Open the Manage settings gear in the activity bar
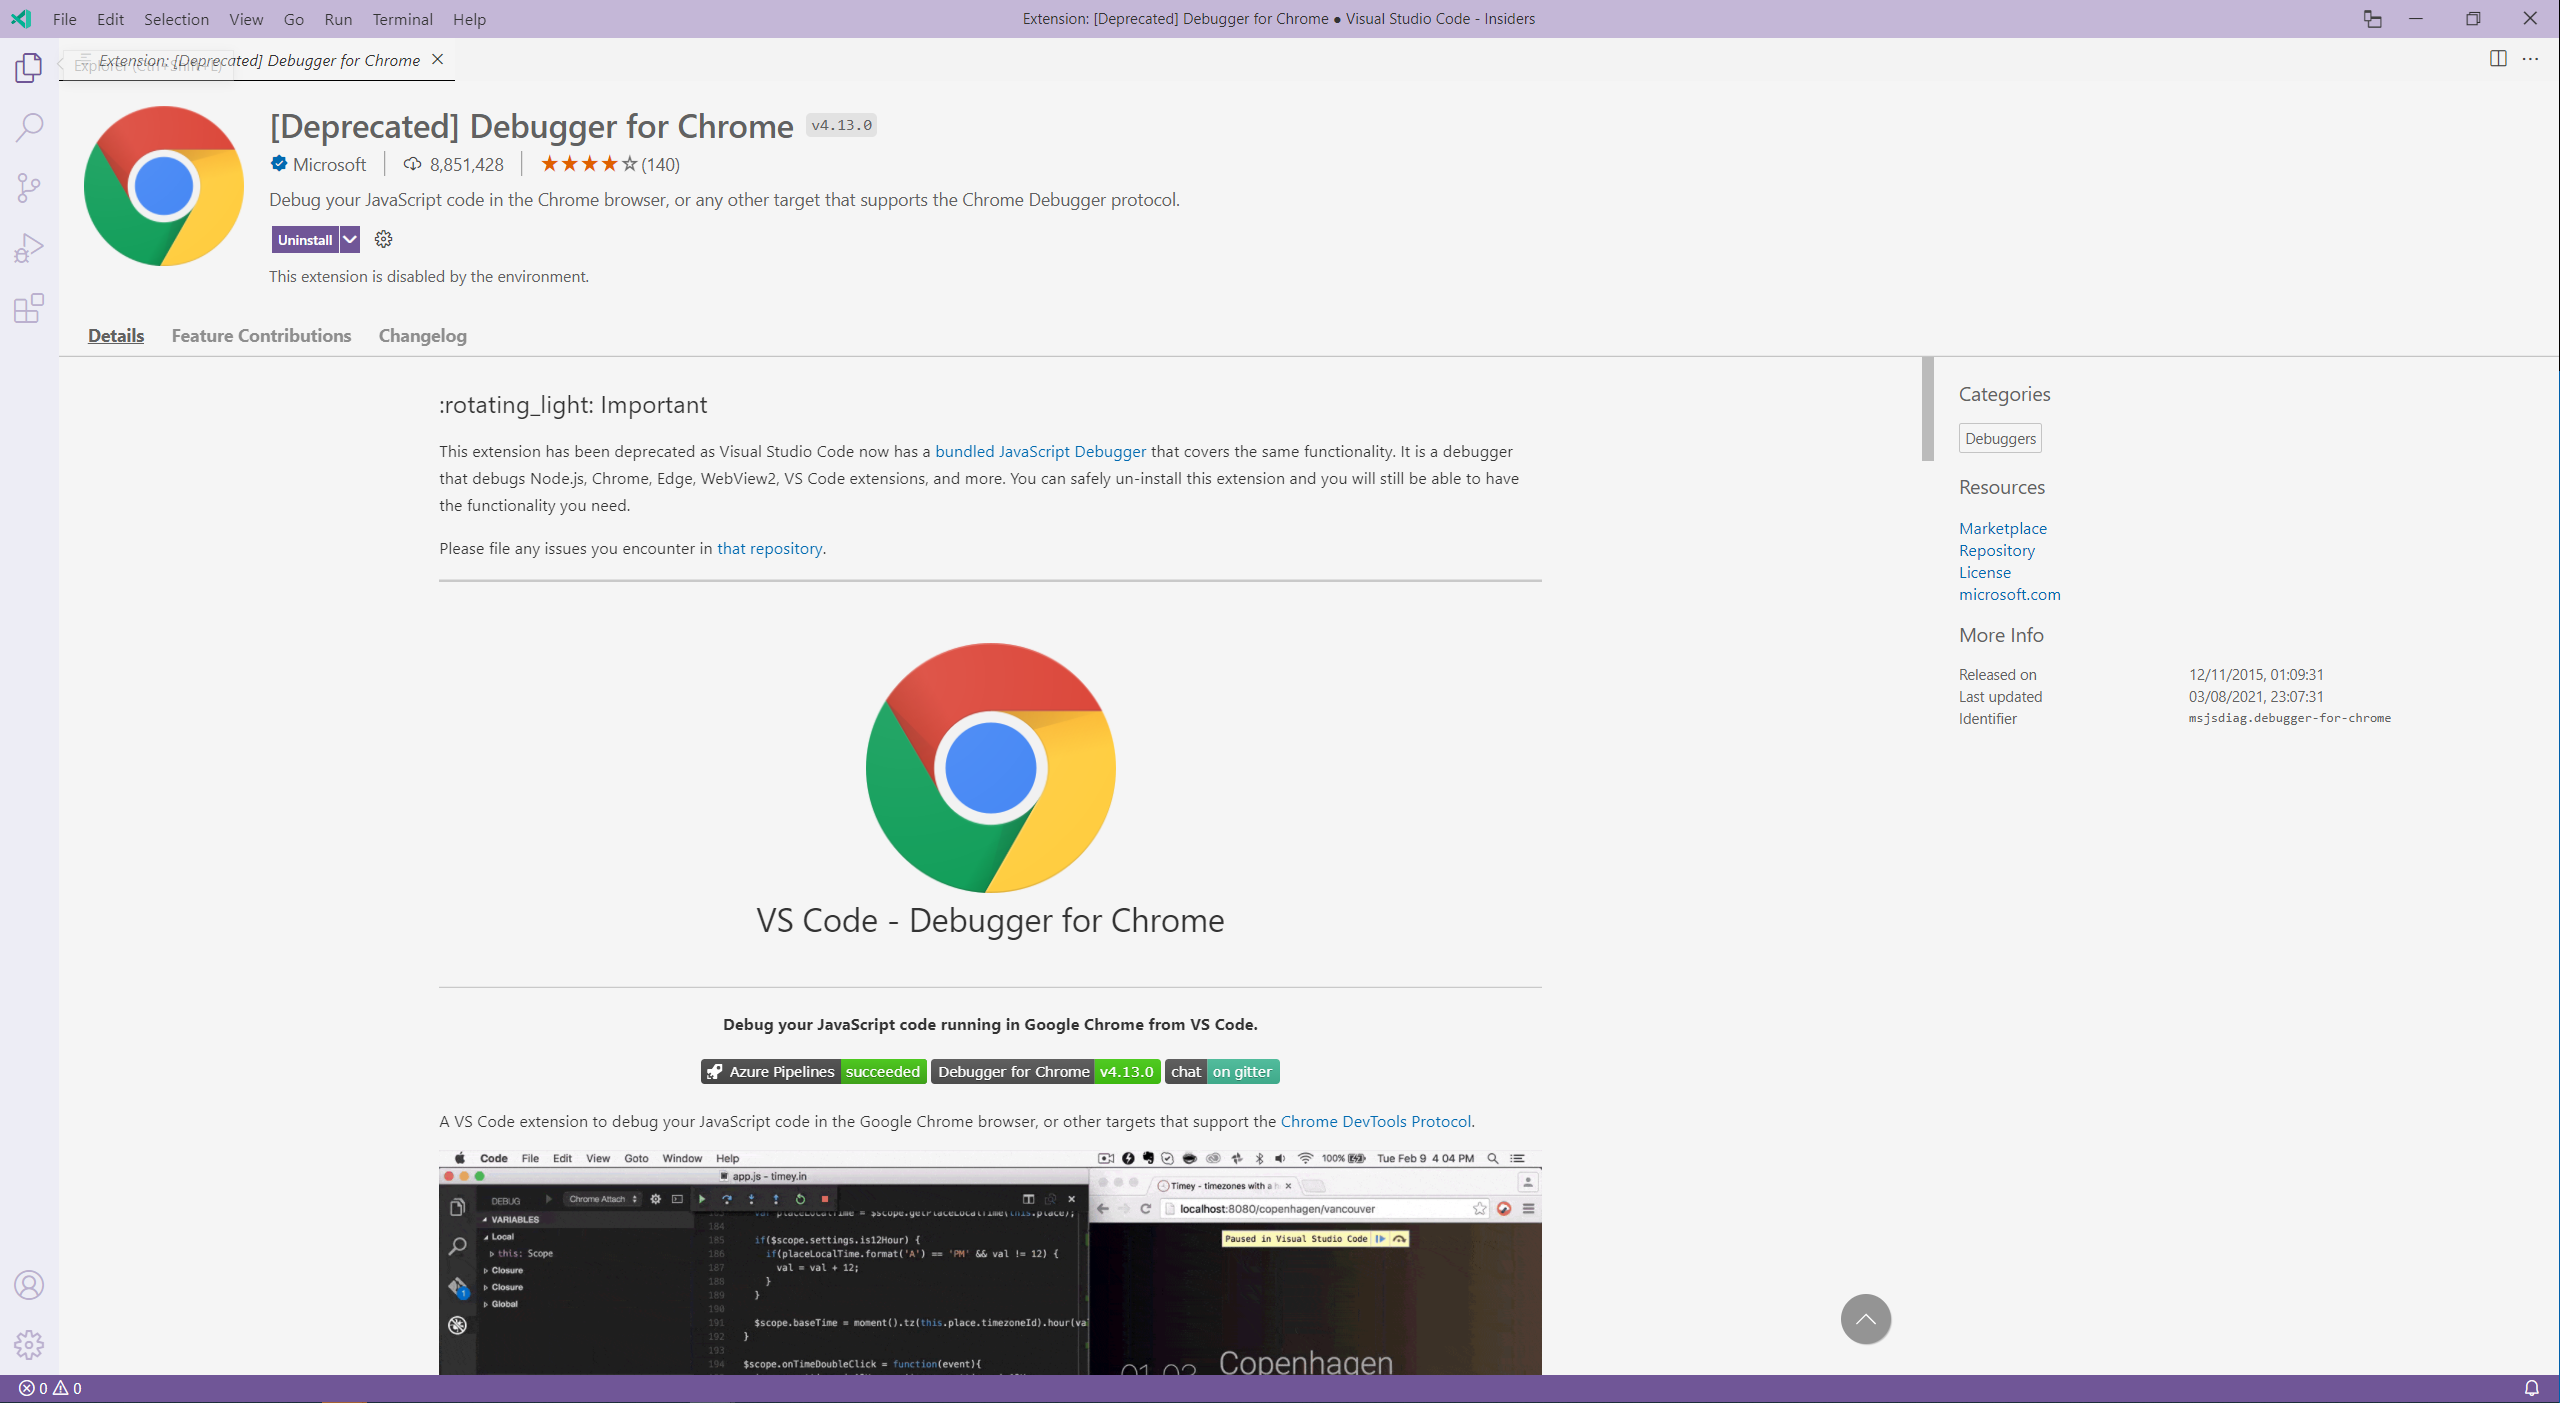 point(29,1345)
